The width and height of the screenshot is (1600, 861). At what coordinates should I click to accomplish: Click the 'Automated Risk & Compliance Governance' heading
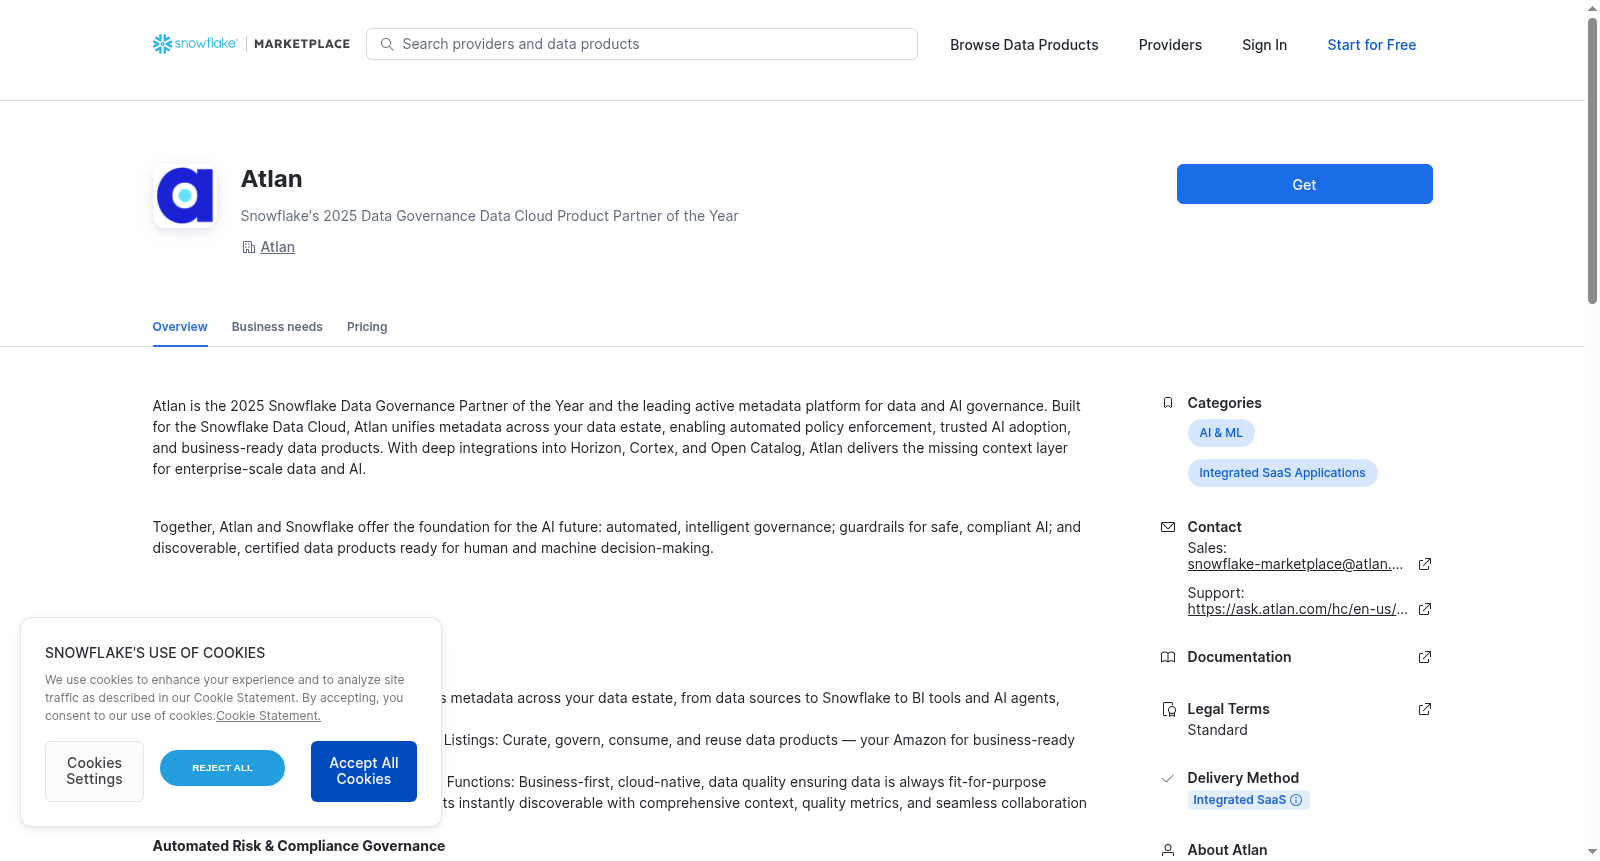(299, 846)
